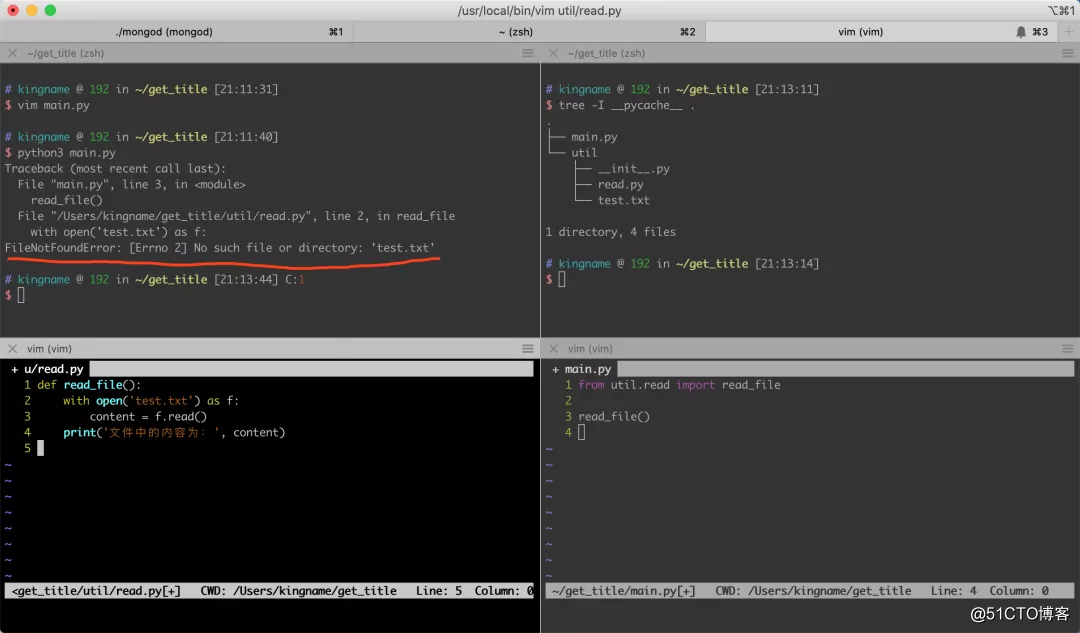Screen dimensions: 1080x633
Task: Click the green full-screen window button
Action: coord(51,11)
